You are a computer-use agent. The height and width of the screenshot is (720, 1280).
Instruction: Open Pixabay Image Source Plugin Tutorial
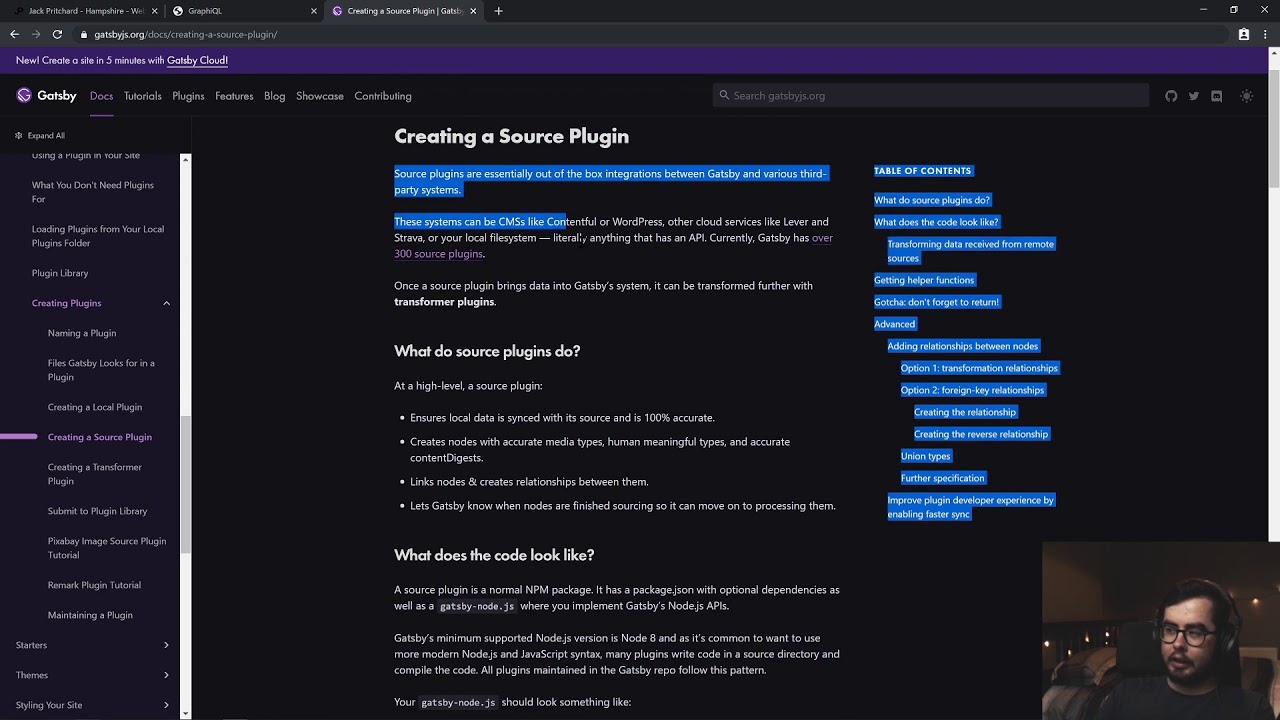tap(107, 548)
